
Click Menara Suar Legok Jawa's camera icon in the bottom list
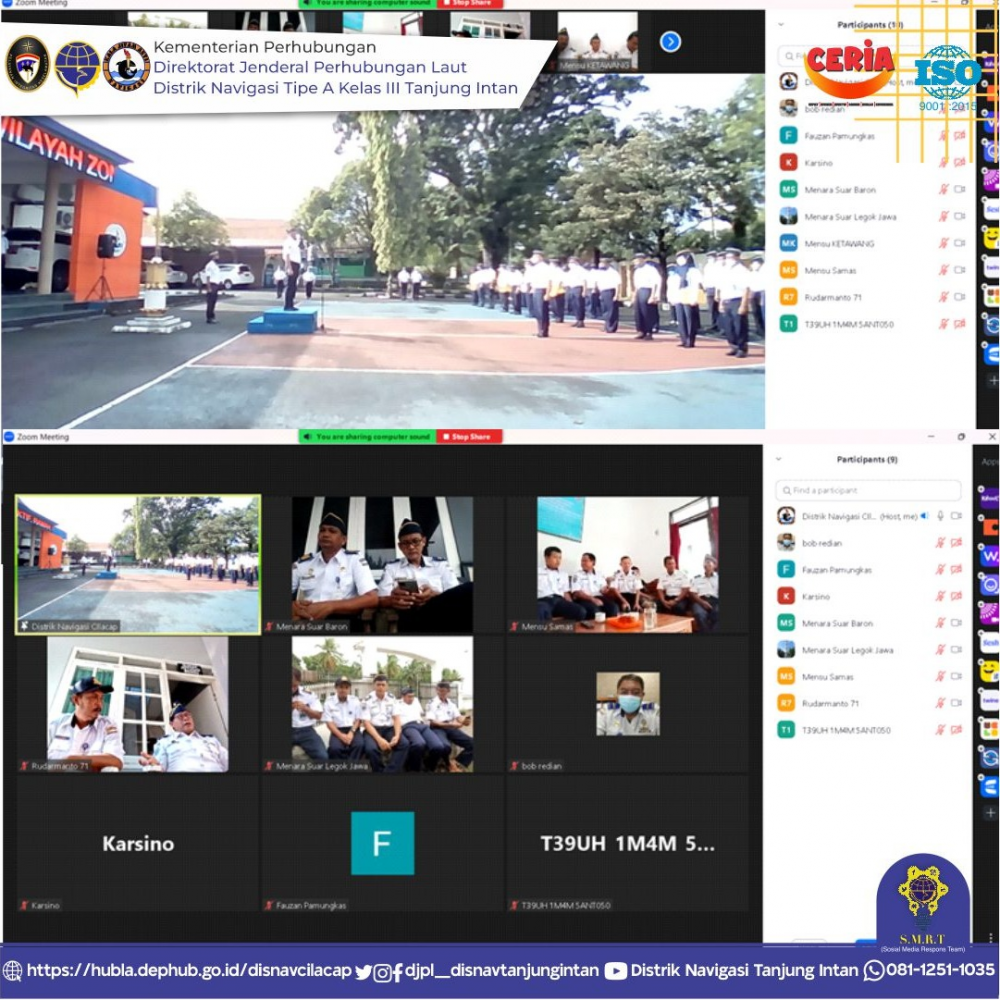(956, 650)
